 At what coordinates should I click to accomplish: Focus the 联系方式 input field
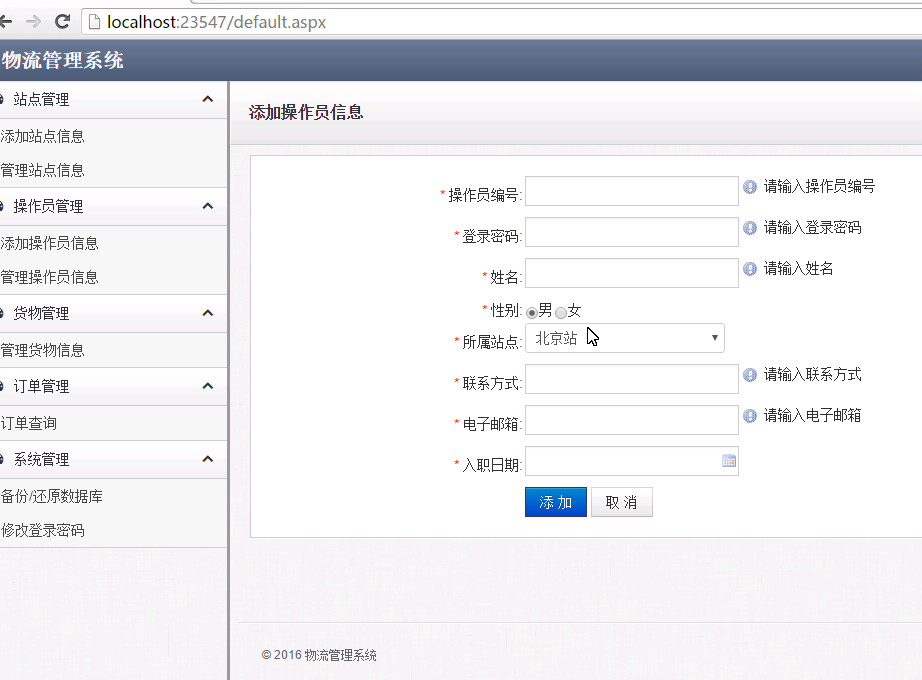(632, 379)
